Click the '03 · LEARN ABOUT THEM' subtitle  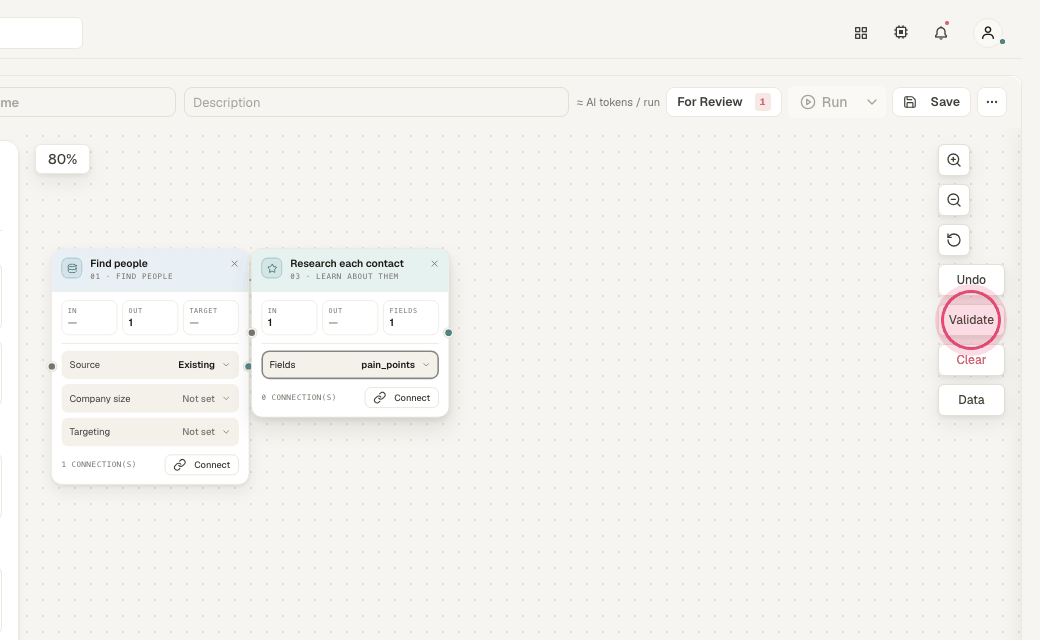tap(344, 277)
